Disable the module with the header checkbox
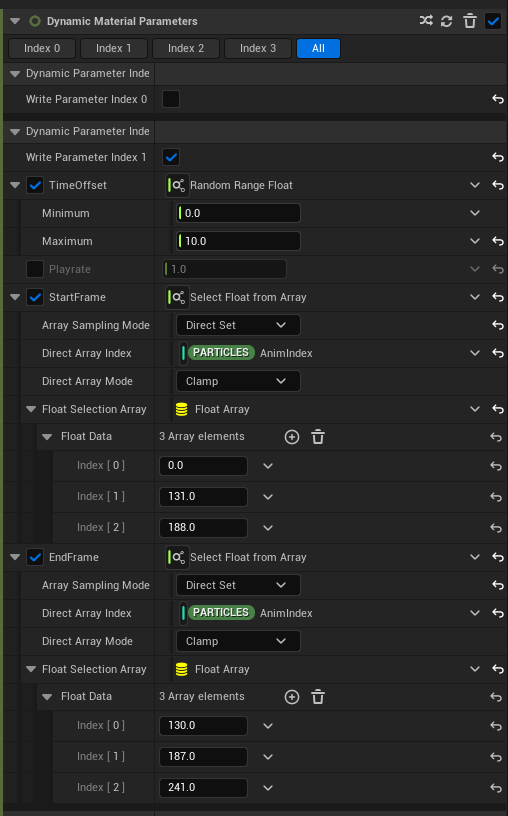 [492, 21]
